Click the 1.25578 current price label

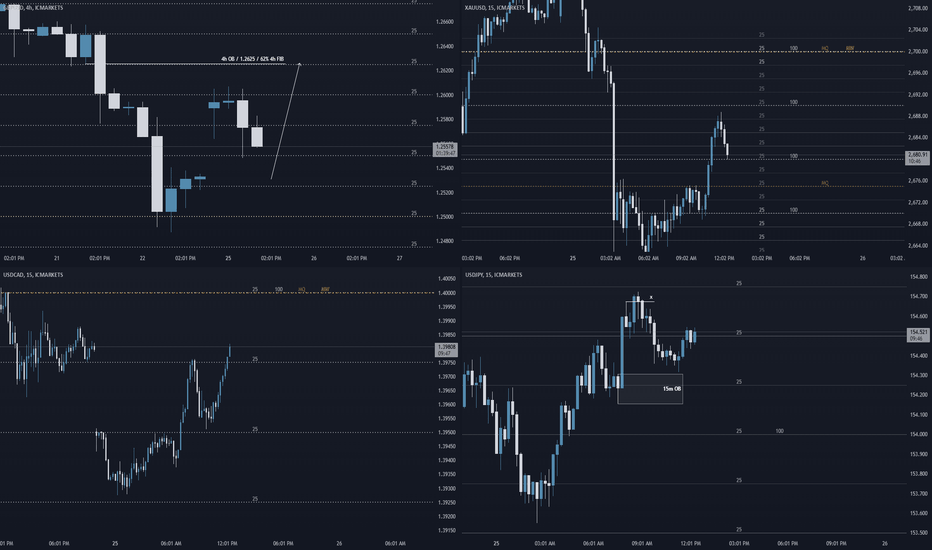point(445,149)
